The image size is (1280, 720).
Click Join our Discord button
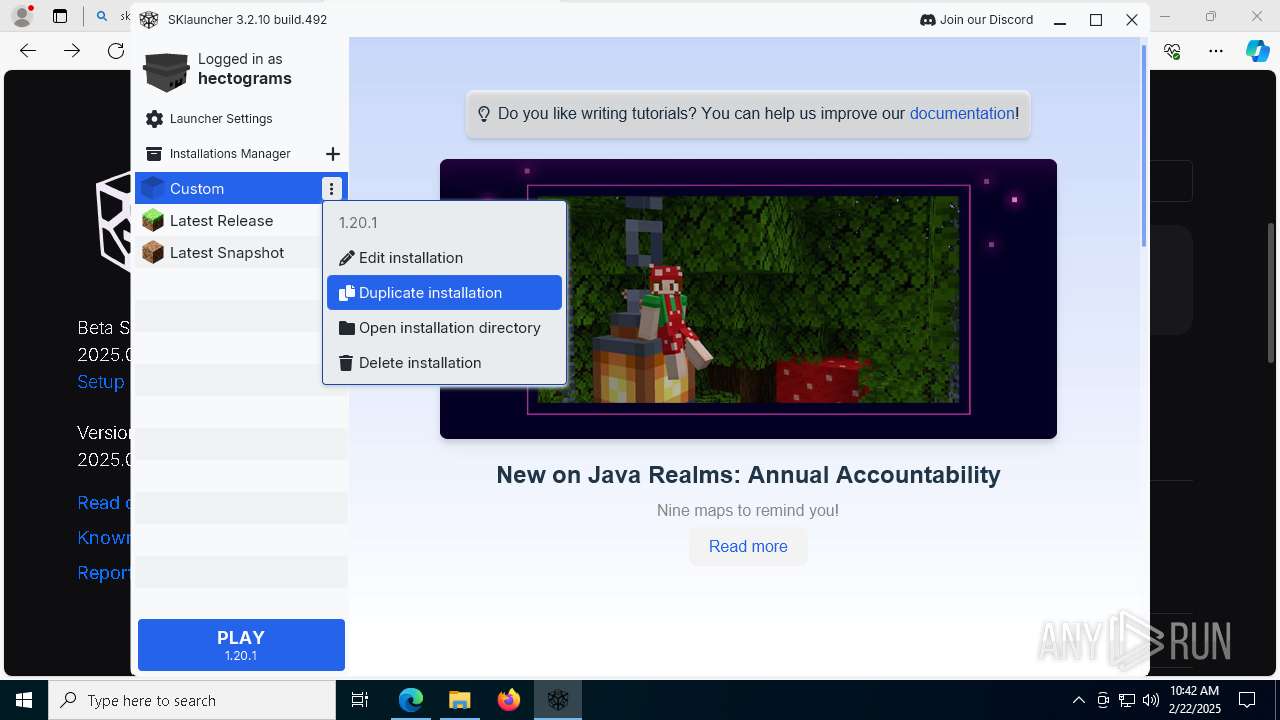pyautogui.click(x=976, y=20)
